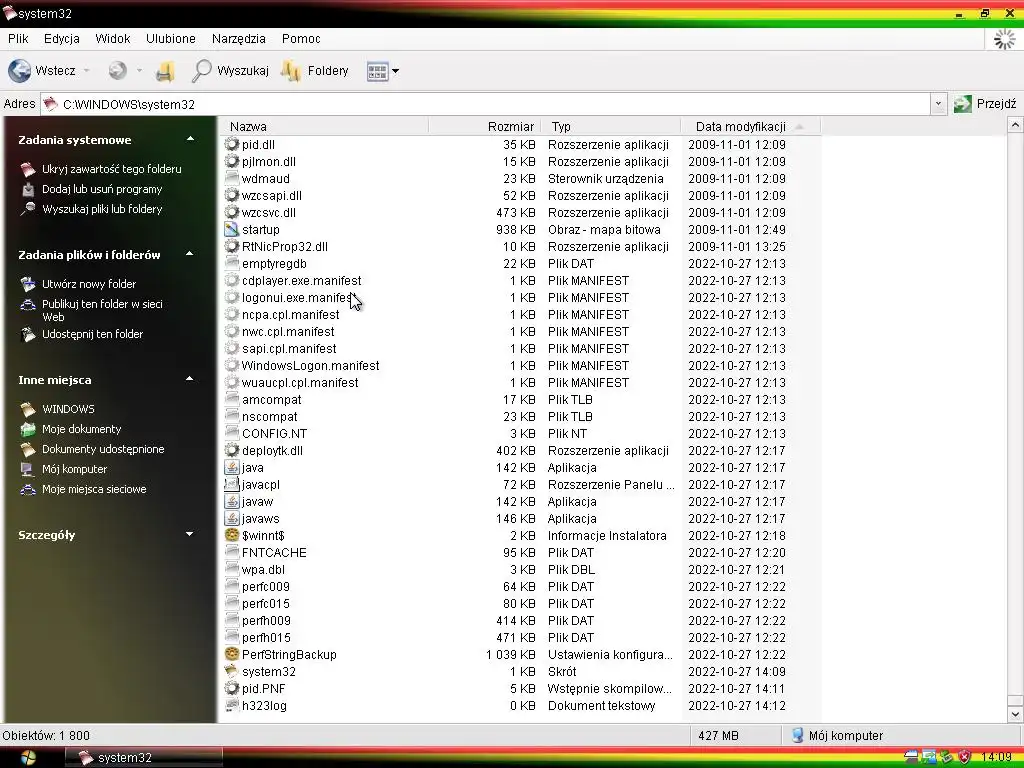Select the startup bitmap file icon

pyautogui.click(x=232, y=229)
